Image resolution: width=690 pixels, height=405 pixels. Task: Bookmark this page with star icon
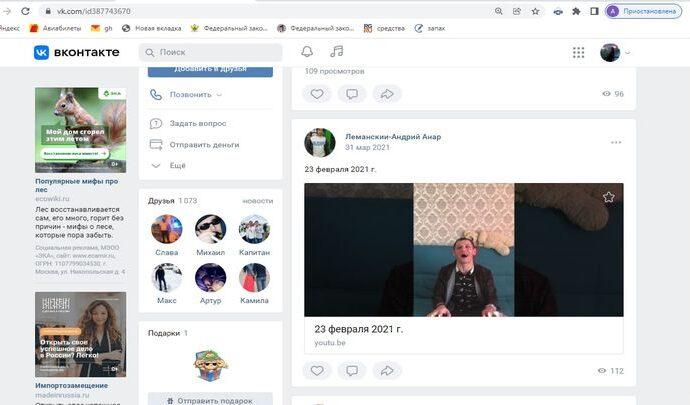535,11
